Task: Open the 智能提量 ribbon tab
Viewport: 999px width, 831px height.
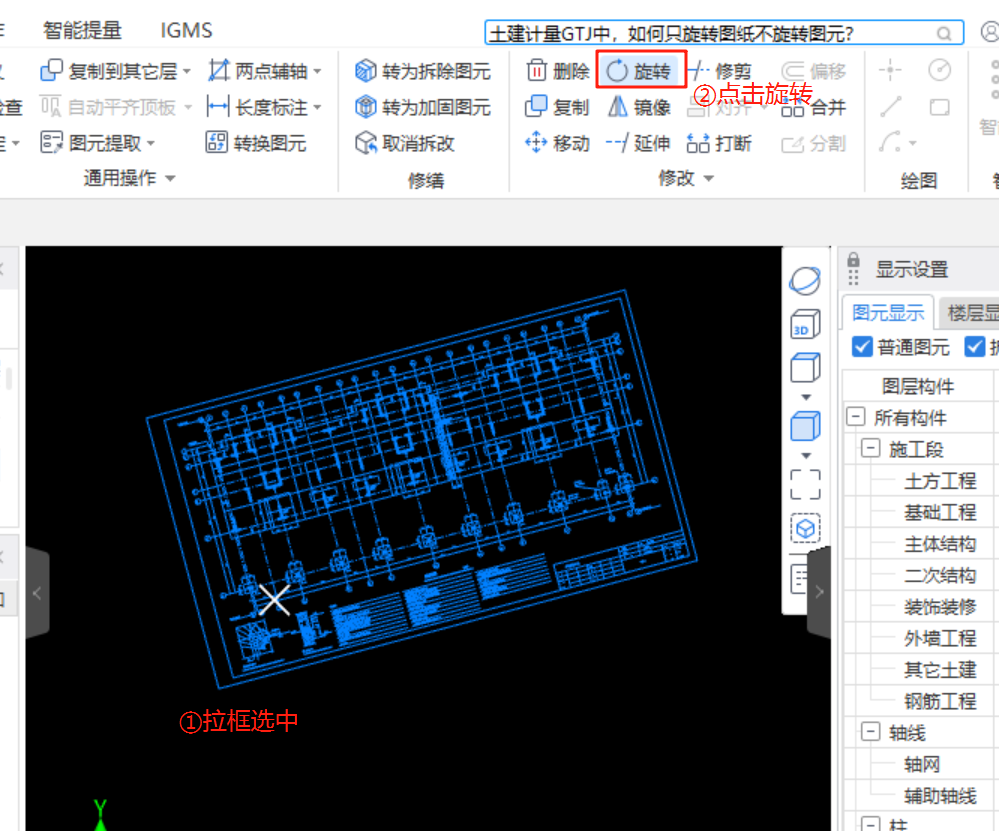Action: click(x=82, y=30)
